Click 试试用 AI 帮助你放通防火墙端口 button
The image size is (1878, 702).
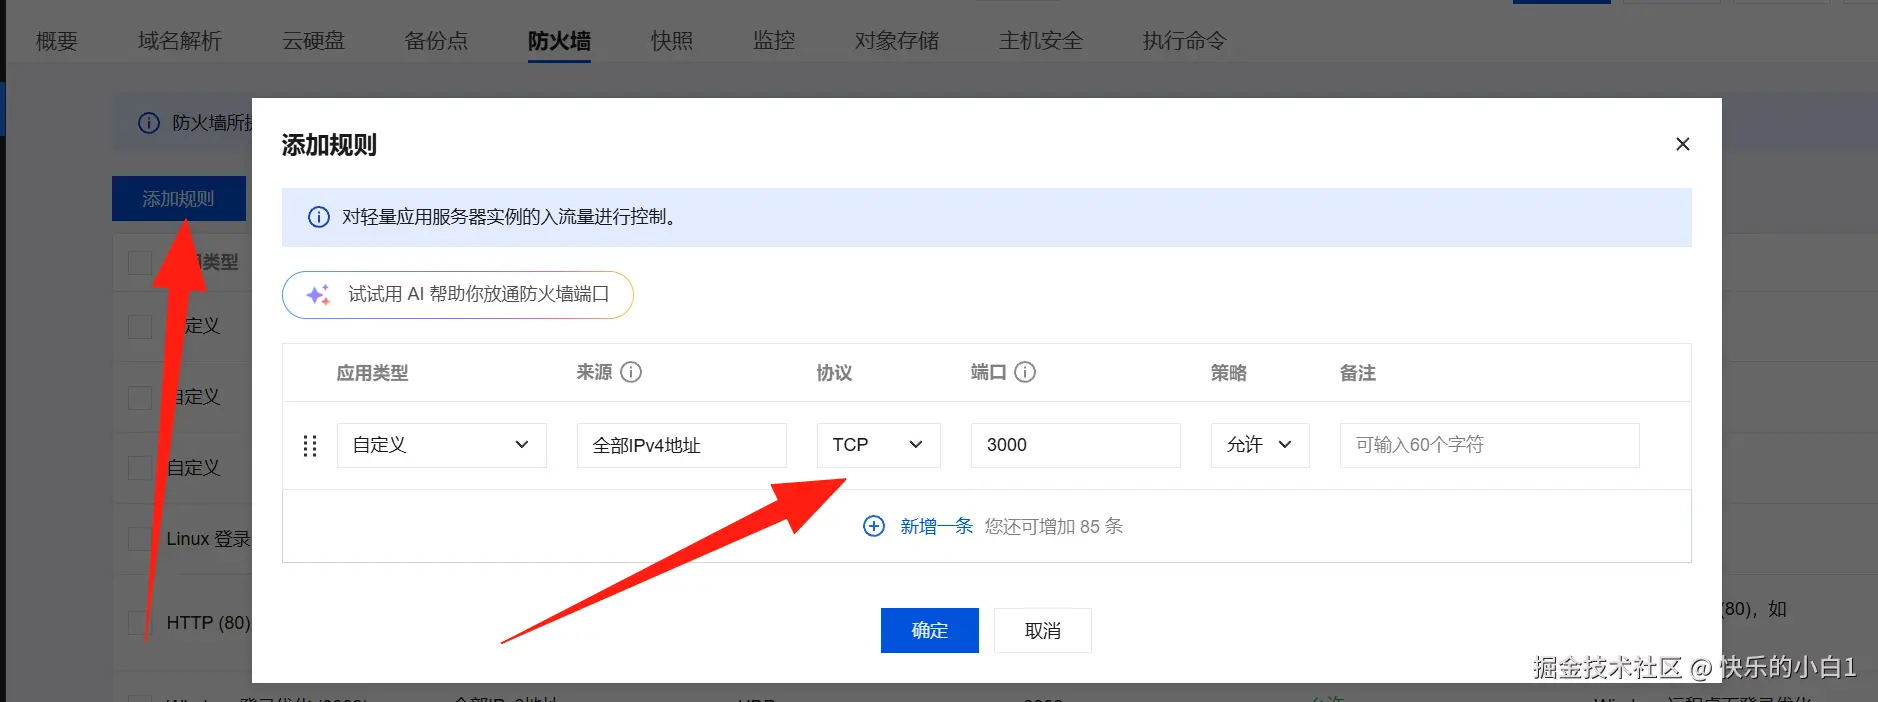(x=458, y=295)
